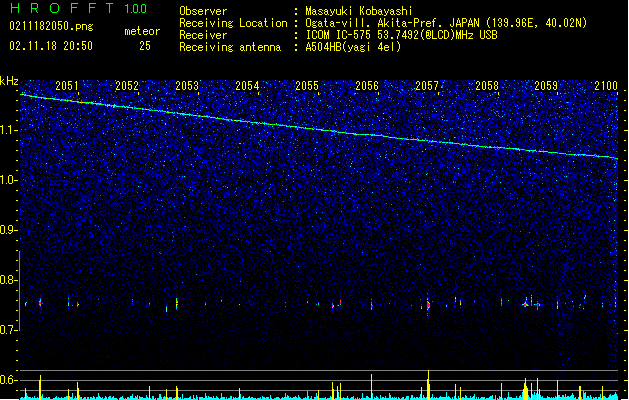Click the 0.6 kHz axis label

pos(8,380)
